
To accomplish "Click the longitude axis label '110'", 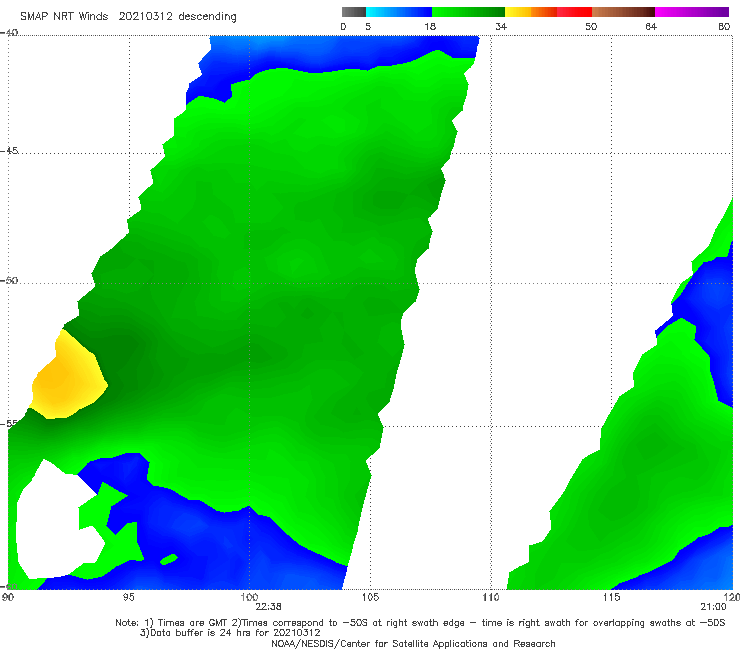I will pos(491,597).
